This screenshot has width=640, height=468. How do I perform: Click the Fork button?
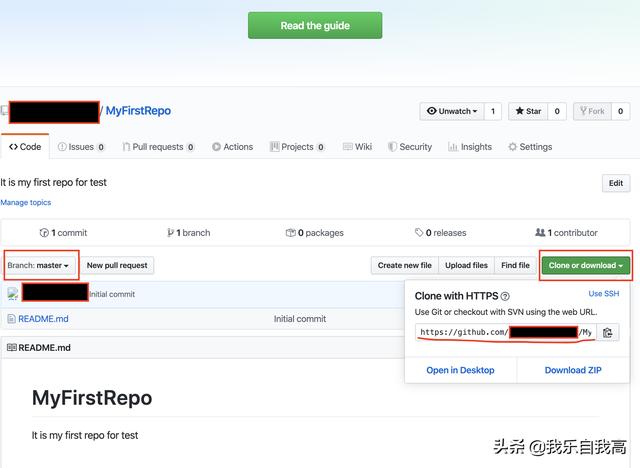[592, 111]
